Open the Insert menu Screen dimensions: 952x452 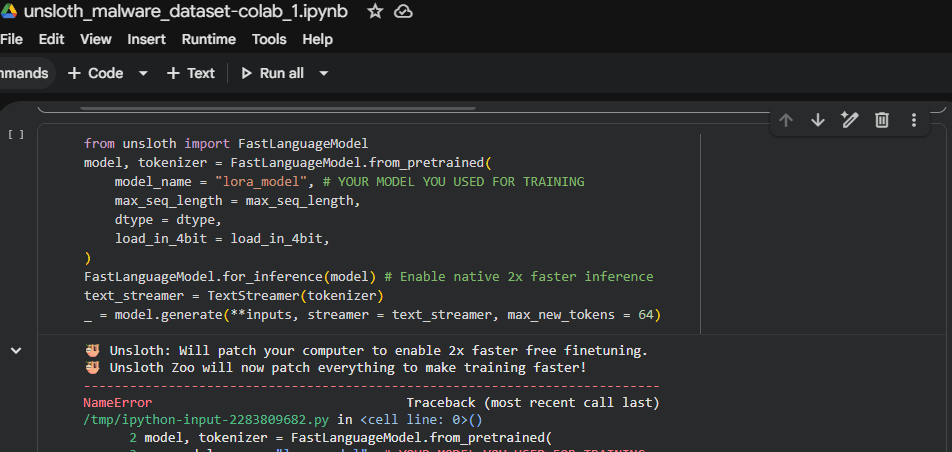tap(146, 39)
